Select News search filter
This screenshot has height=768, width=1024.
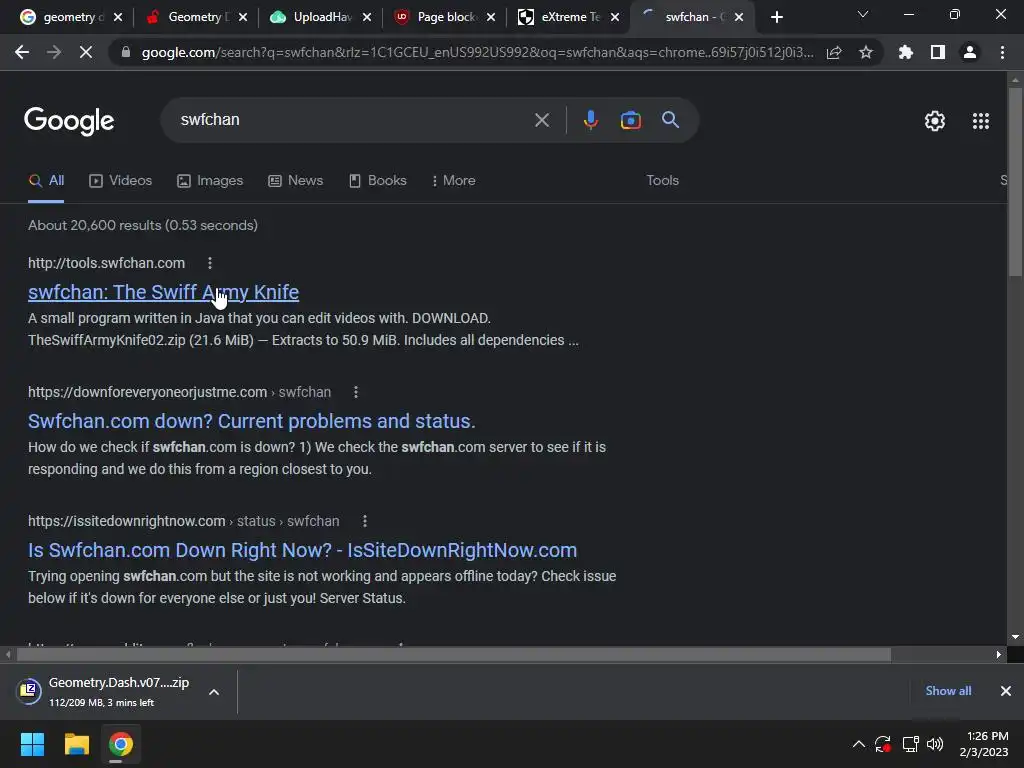(295, 180)
